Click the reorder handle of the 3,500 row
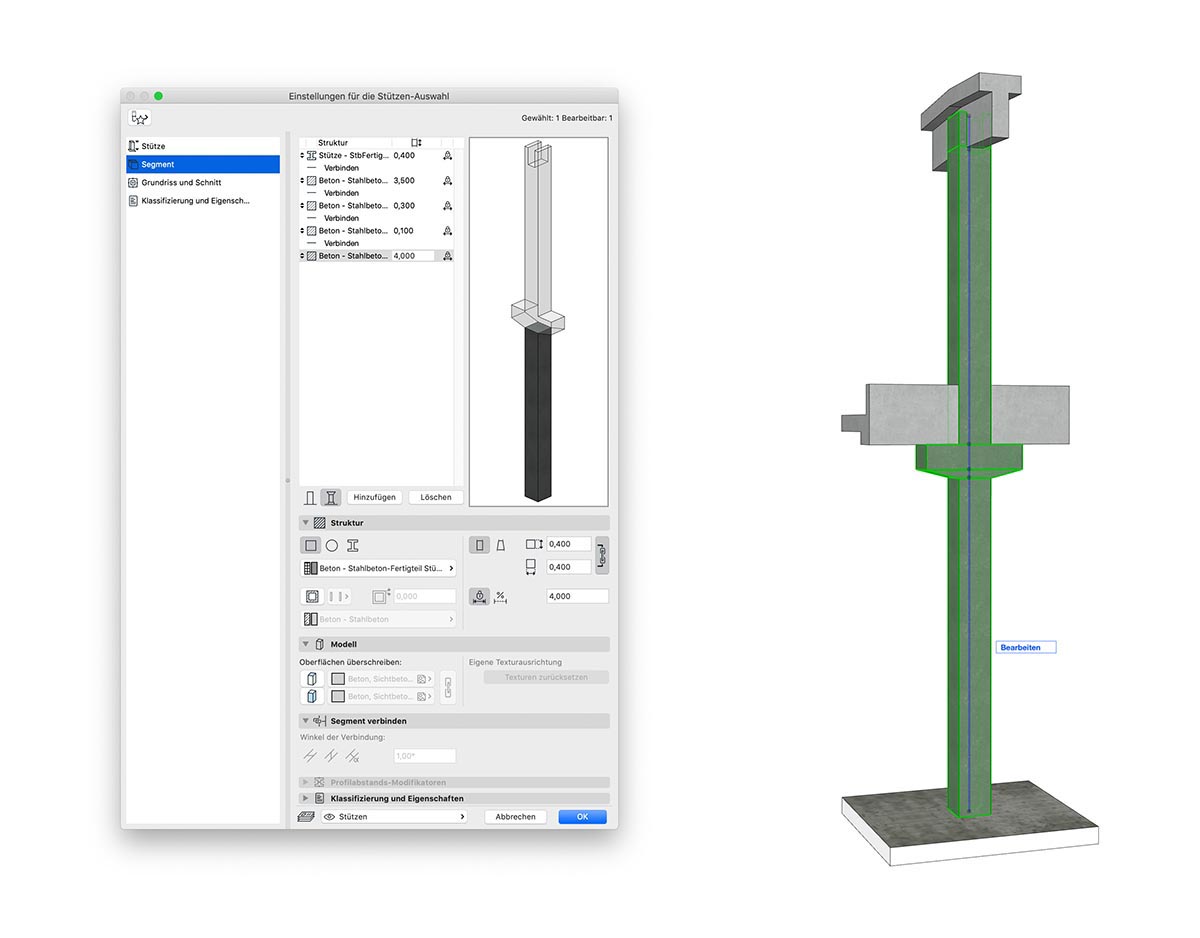This screenshot has height=938, width=1200. 302,181
